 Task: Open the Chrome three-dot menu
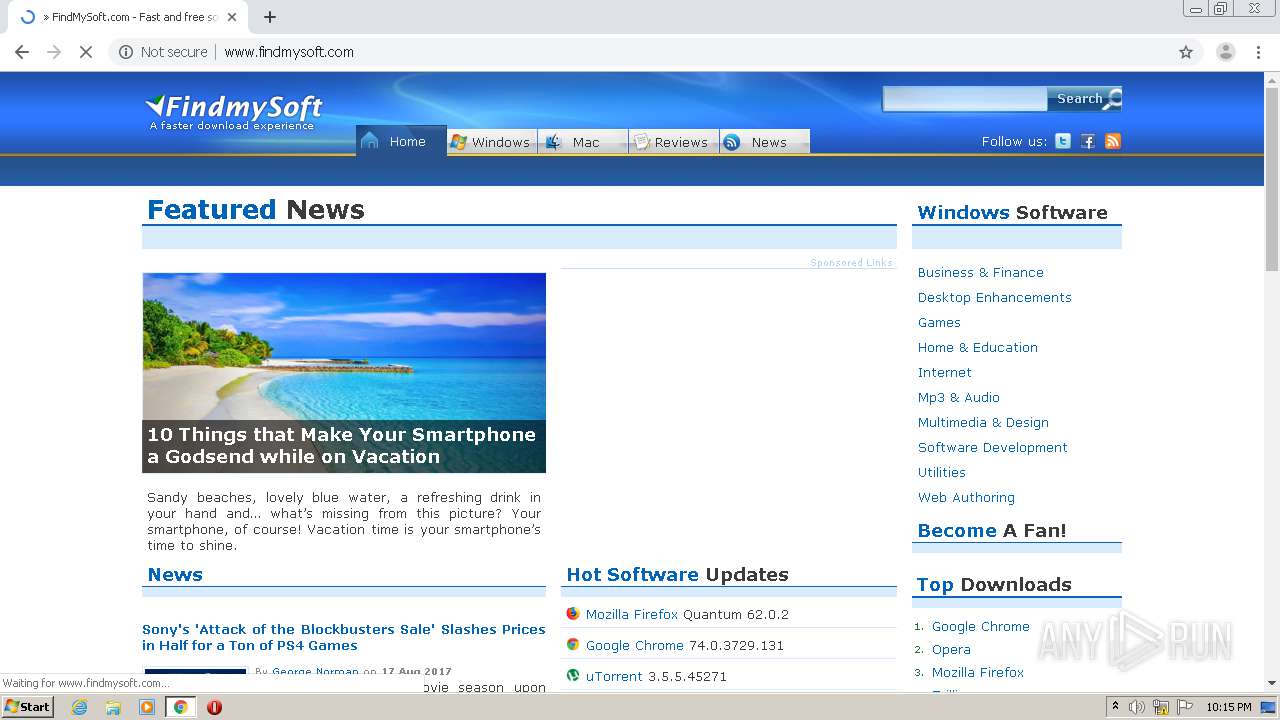1259,52
